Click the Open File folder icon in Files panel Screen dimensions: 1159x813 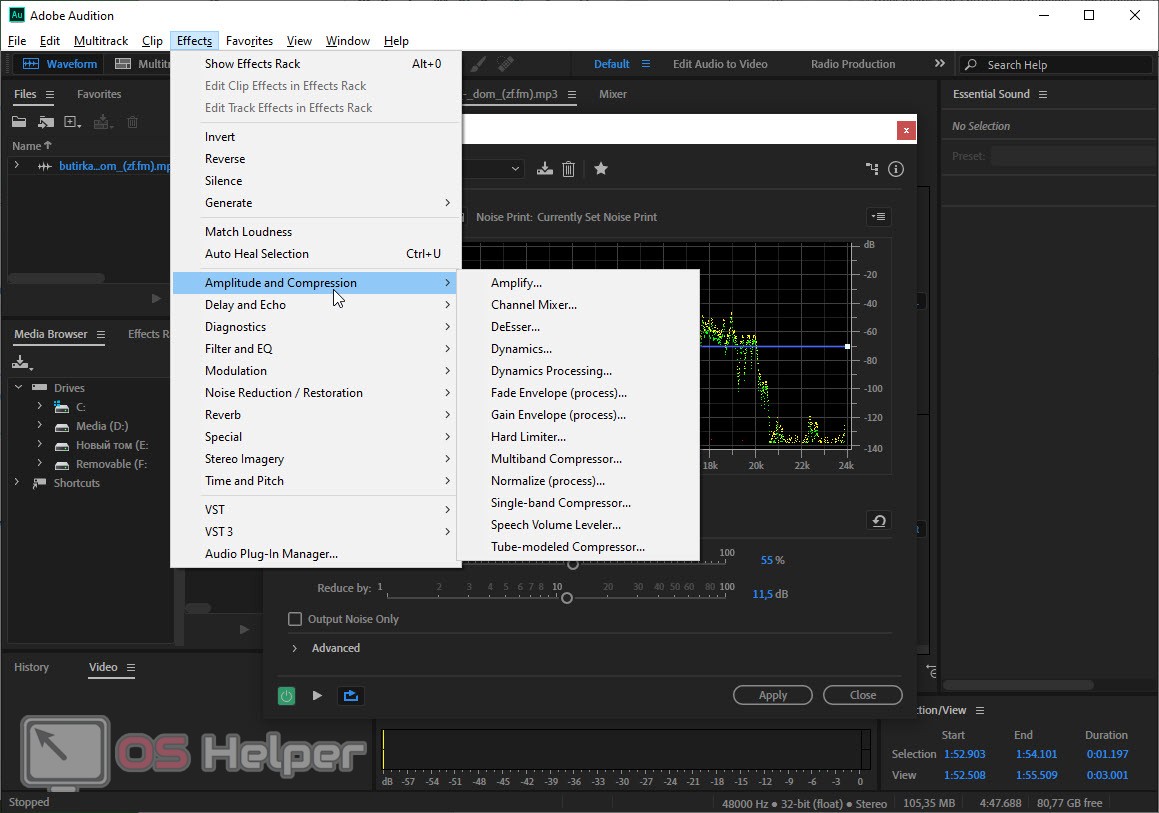[19, 122]
